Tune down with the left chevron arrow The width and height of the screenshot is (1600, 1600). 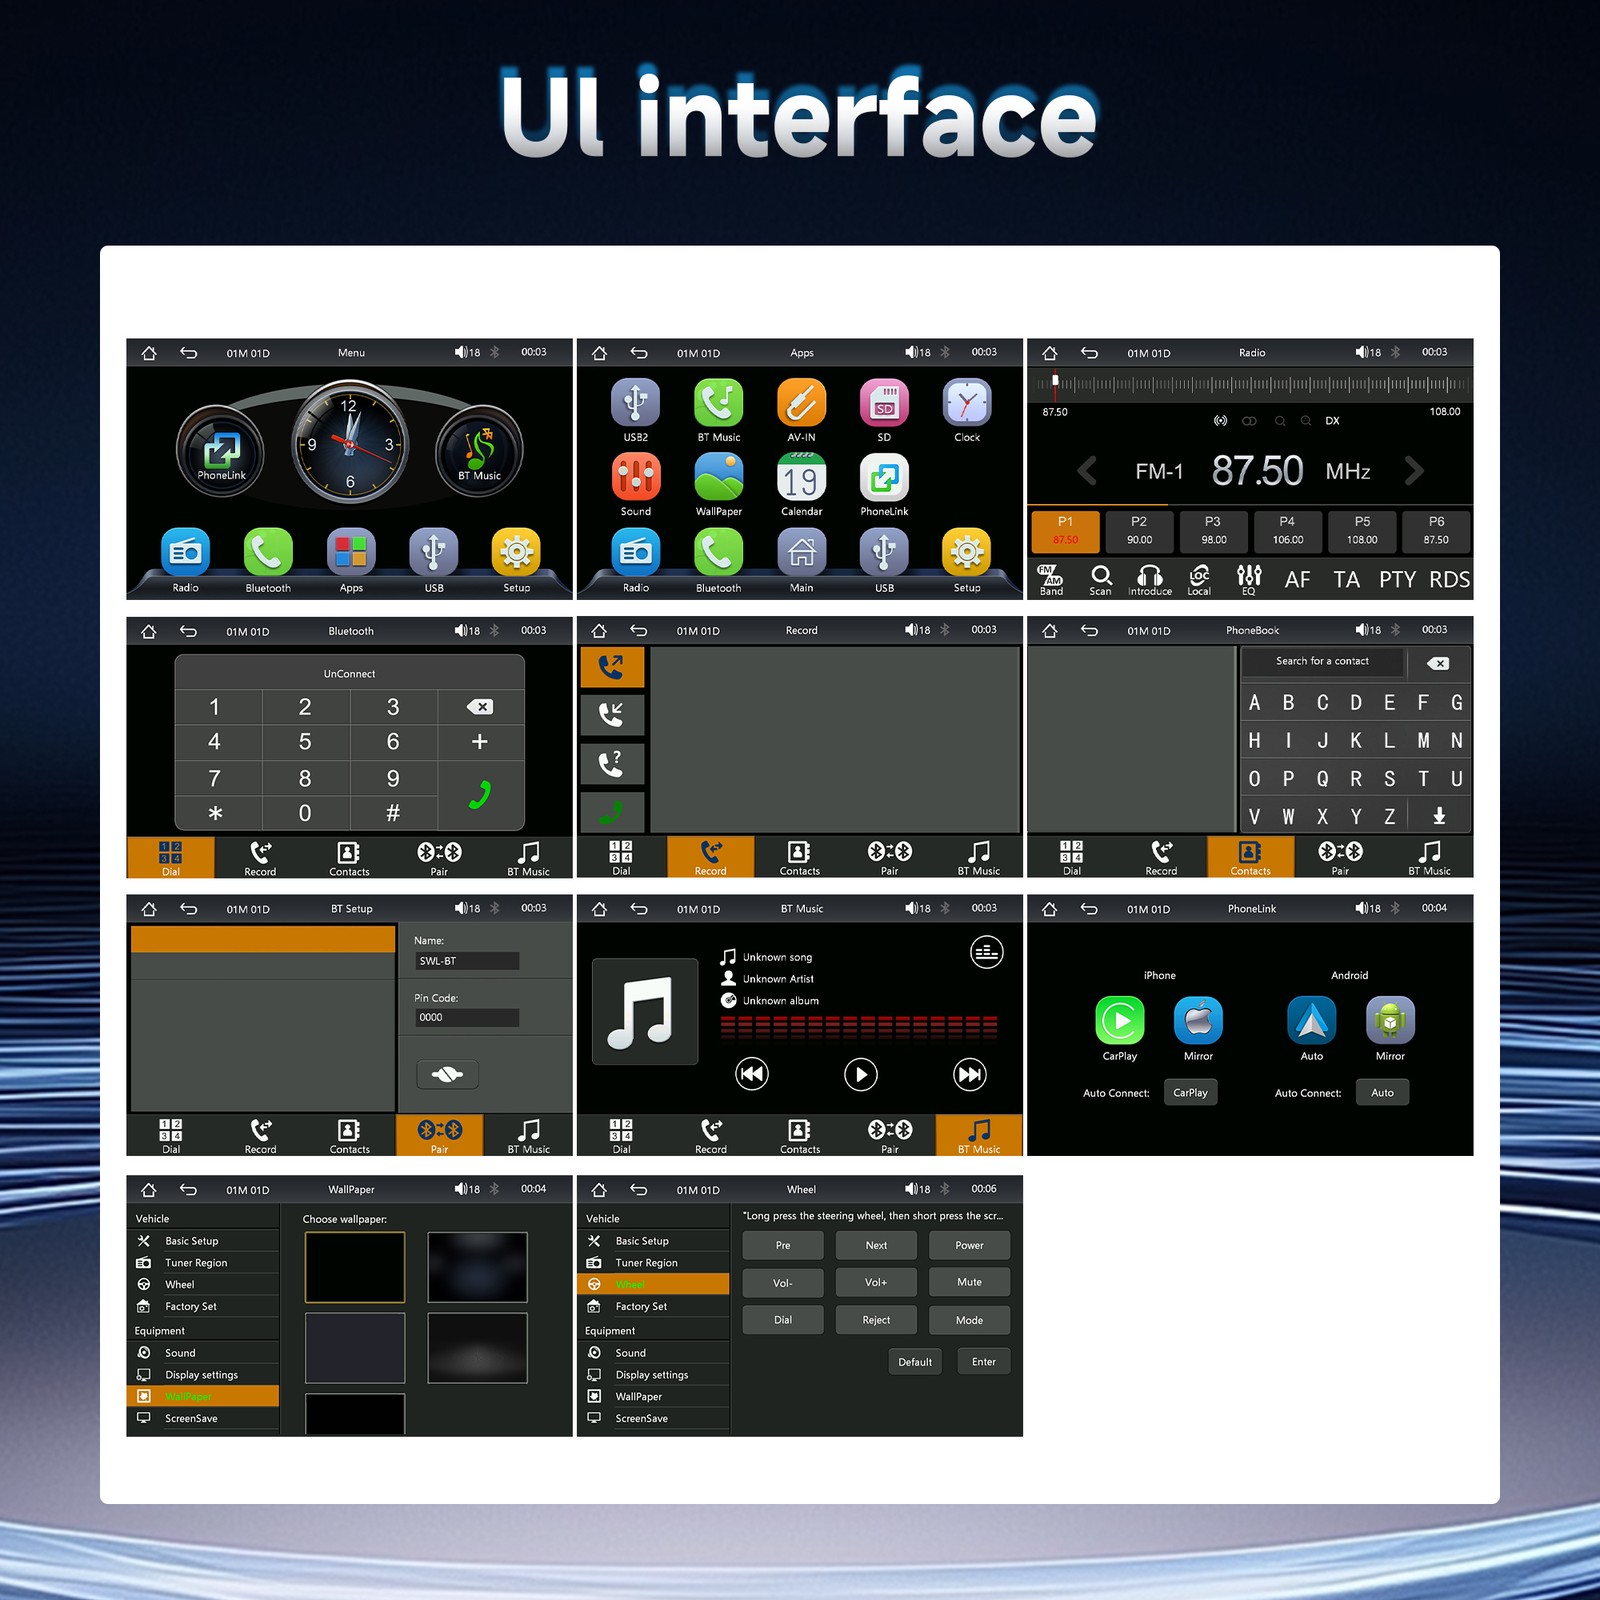tap(1087, 470)
